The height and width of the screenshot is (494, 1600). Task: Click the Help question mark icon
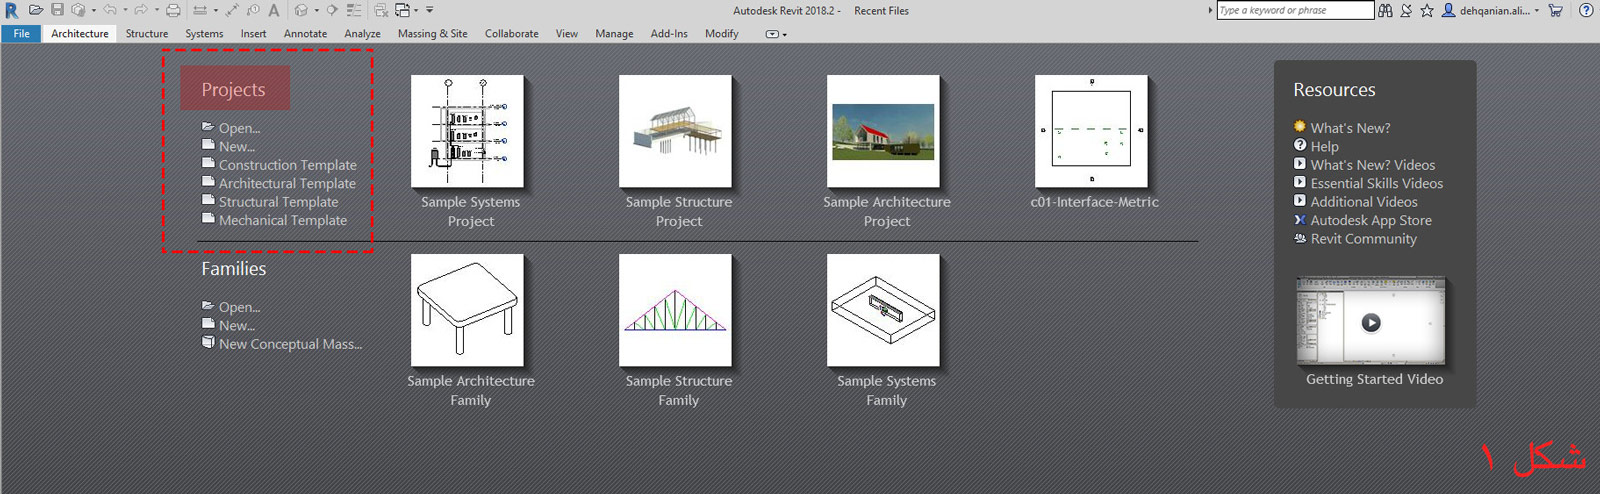tap(1586, 10)
